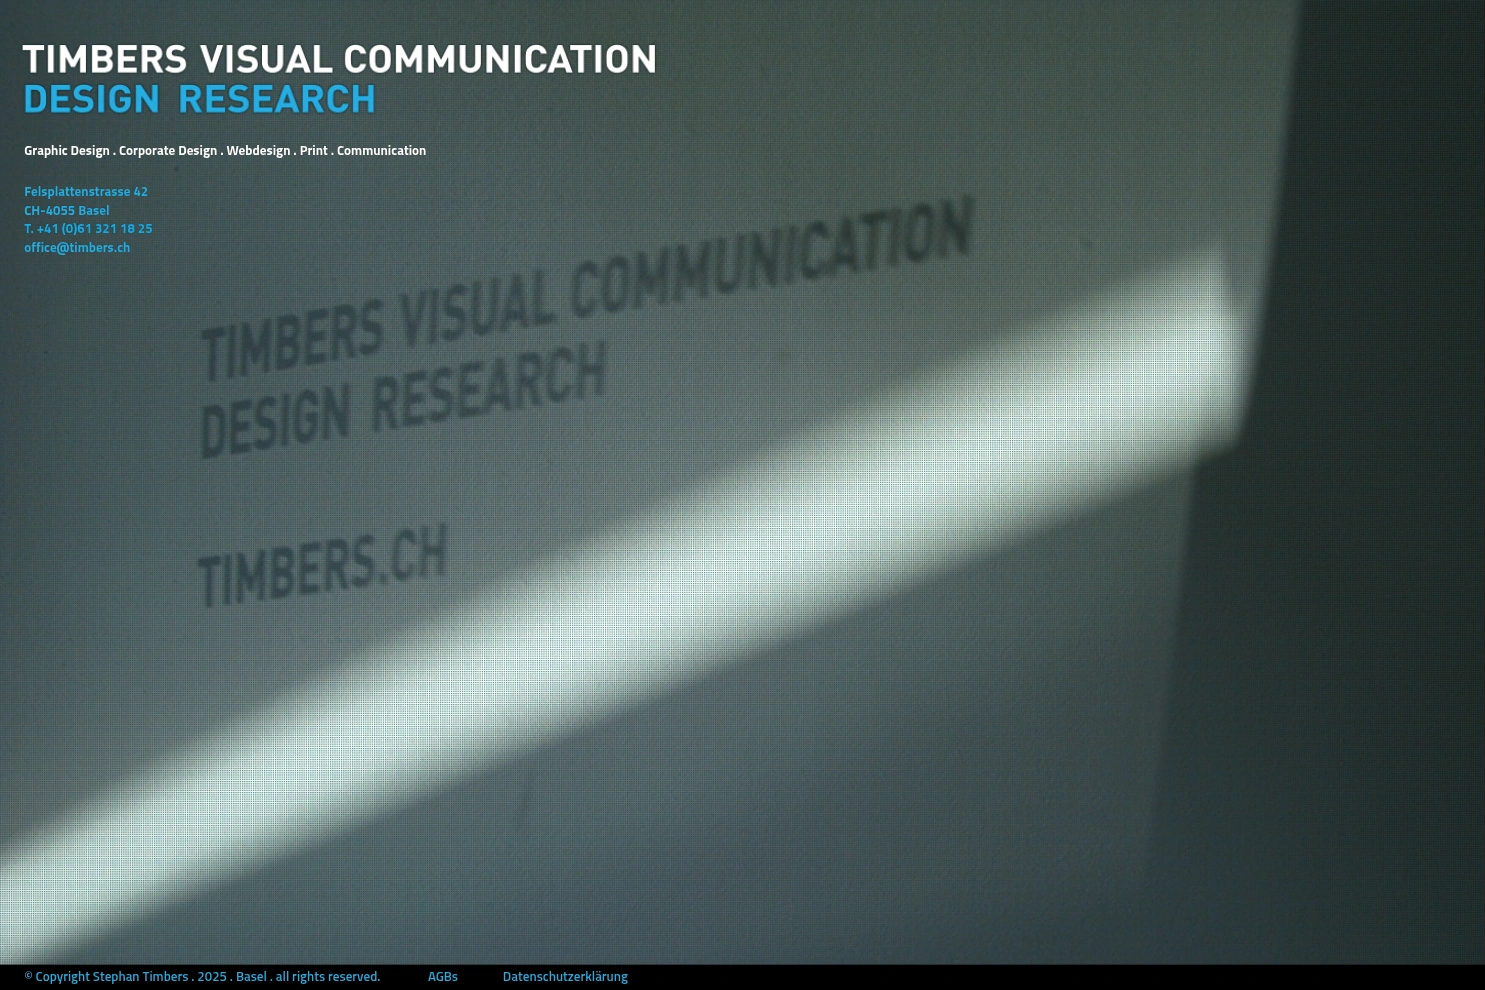Click the slanted TIMBERS VISUAL COMMUNICATION photo text
Screen dimensions: 1485x990
(x=585, y=290)
